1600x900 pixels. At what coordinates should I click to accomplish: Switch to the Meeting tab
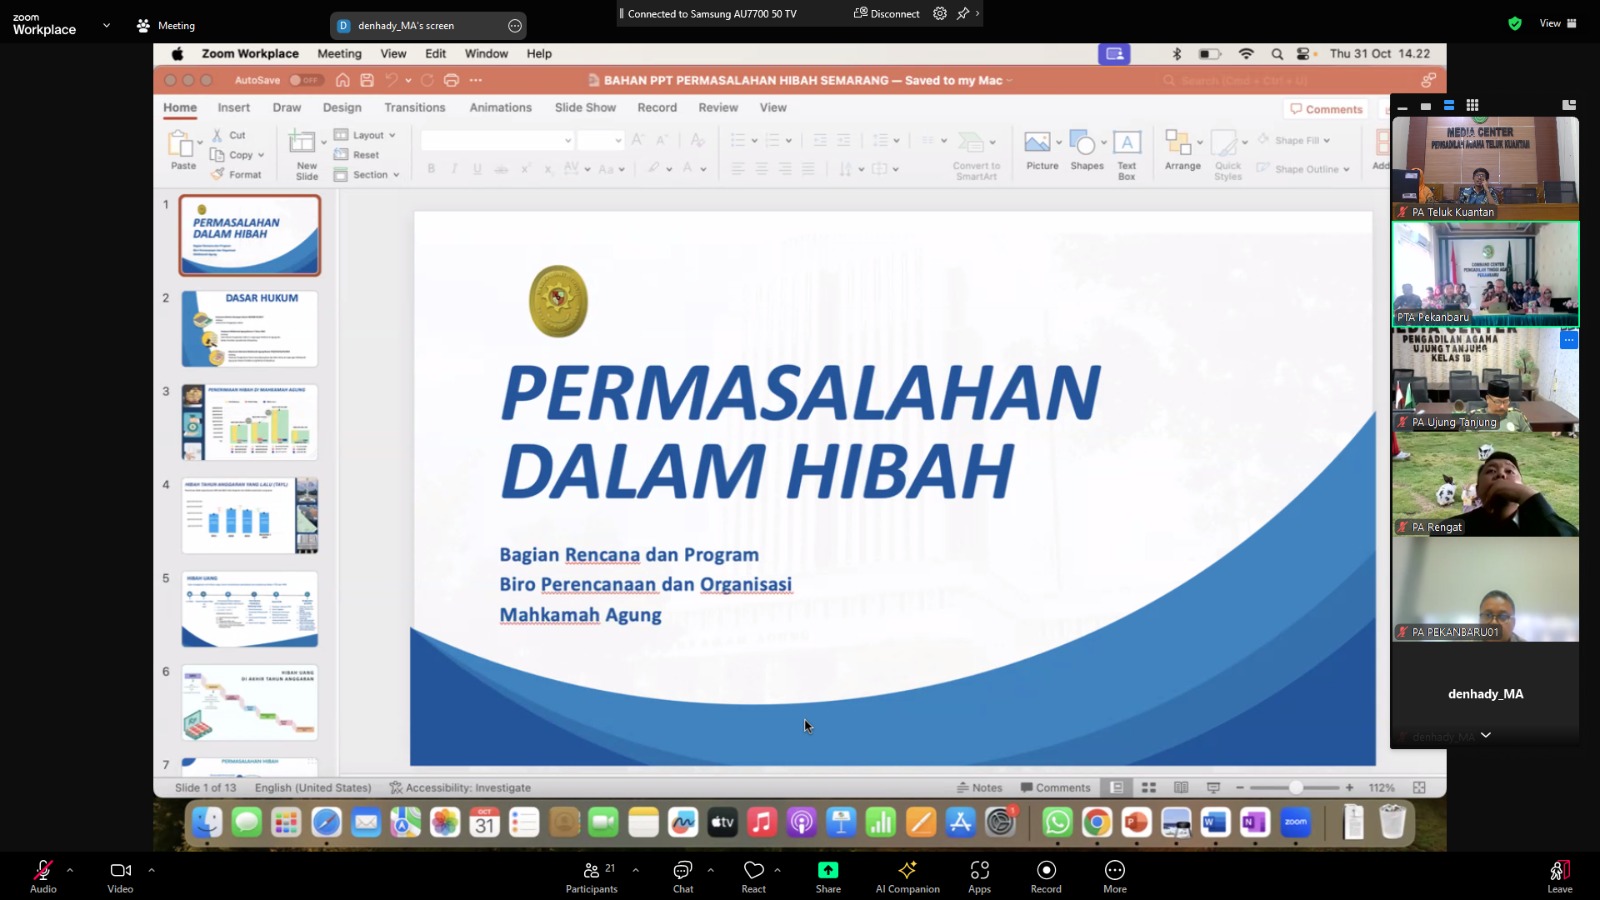coord(166,25)
